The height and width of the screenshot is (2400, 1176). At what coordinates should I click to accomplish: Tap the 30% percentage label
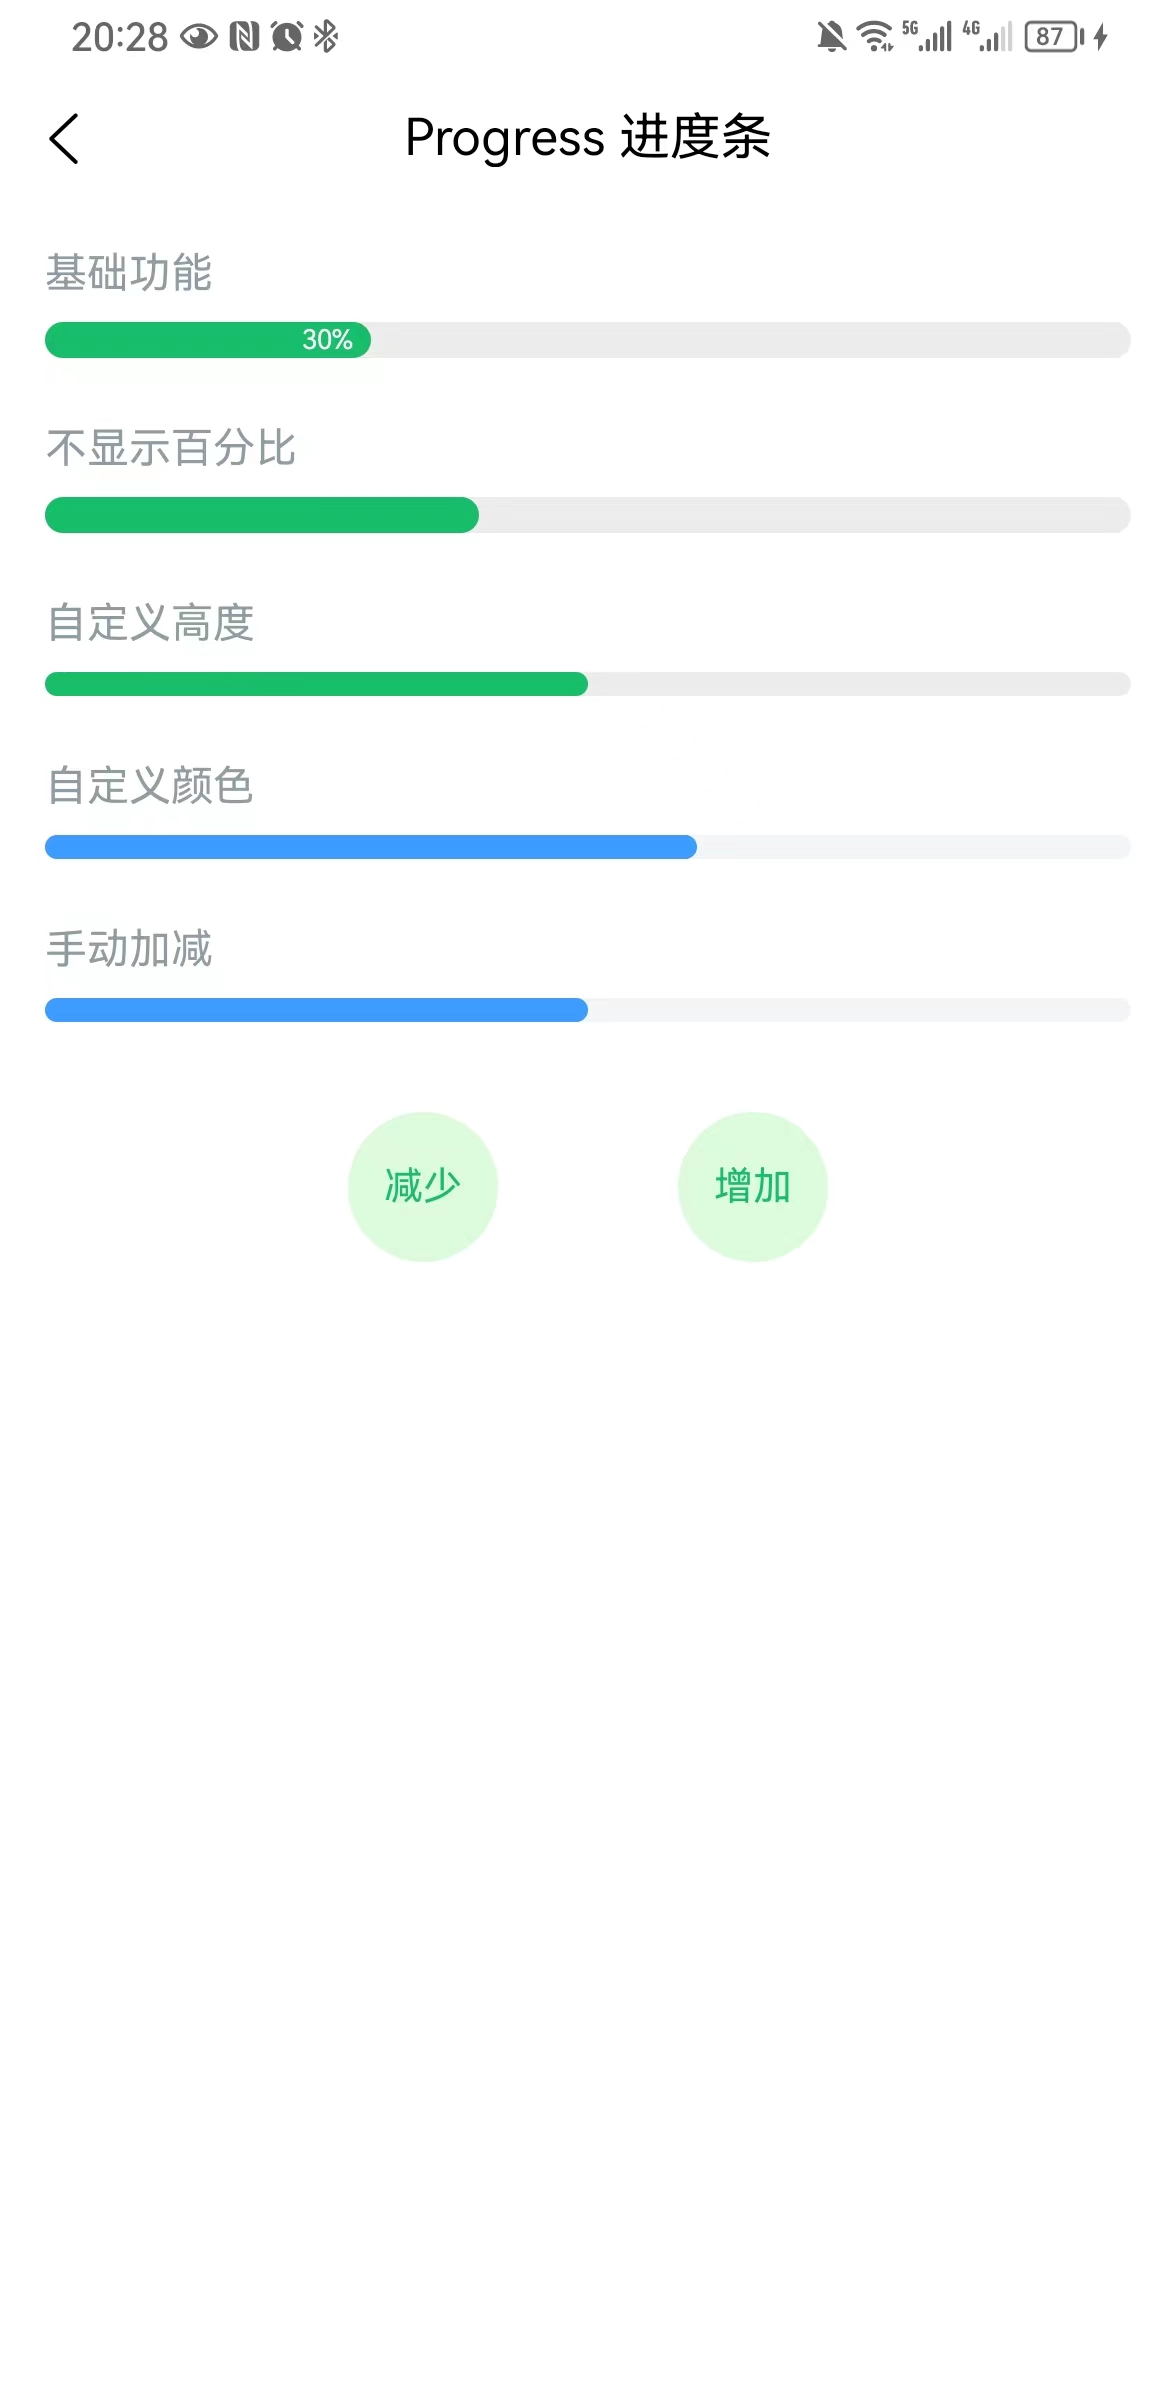pos(327,340)
